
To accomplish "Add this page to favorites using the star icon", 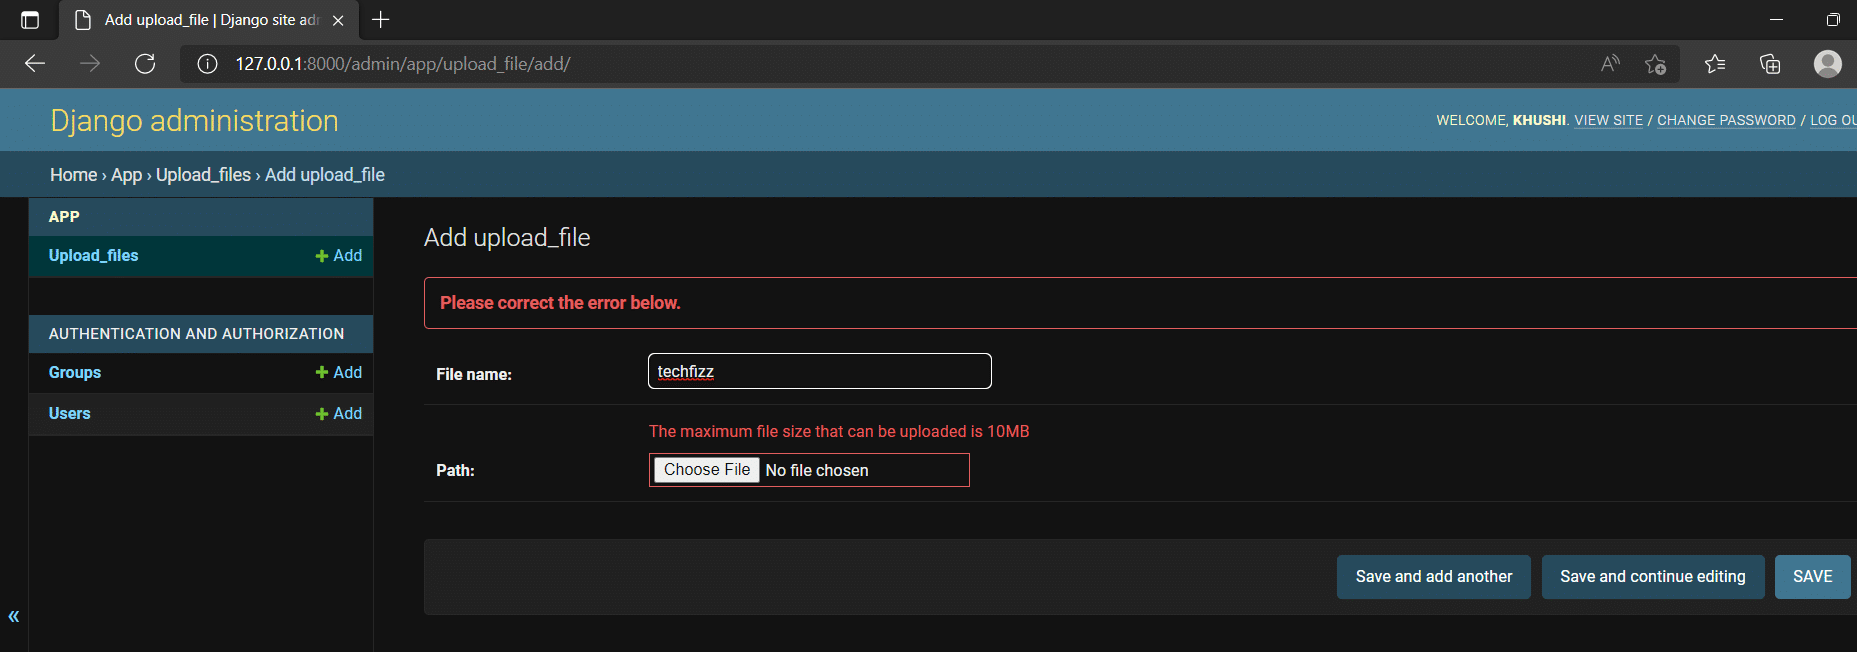I will (x=1655, y=64).
